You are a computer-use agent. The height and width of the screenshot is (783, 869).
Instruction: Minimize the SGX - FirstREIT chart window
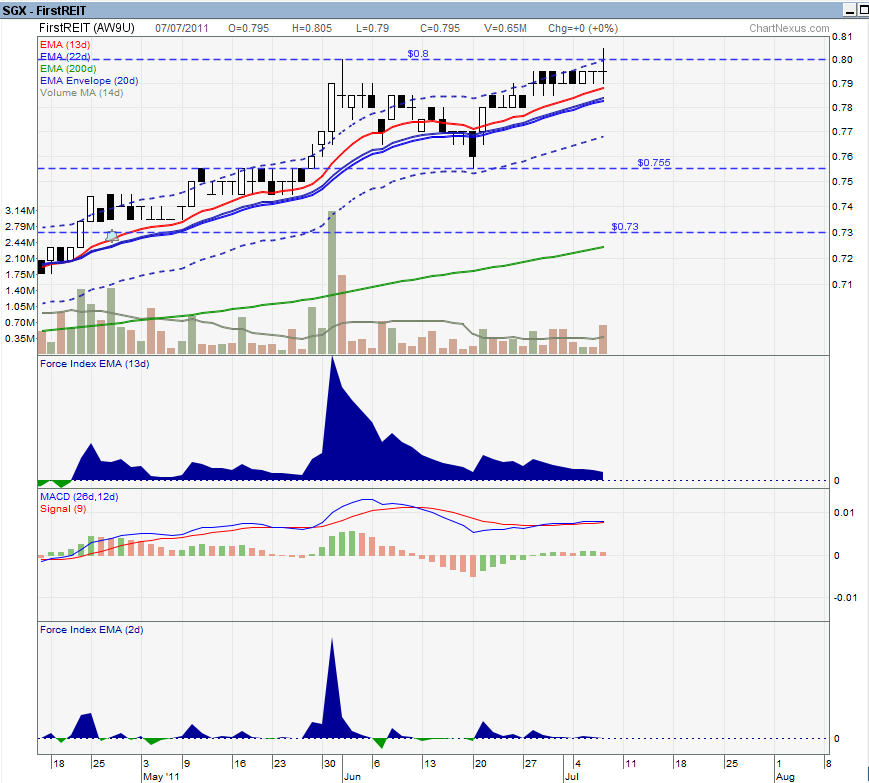(849, 10)
